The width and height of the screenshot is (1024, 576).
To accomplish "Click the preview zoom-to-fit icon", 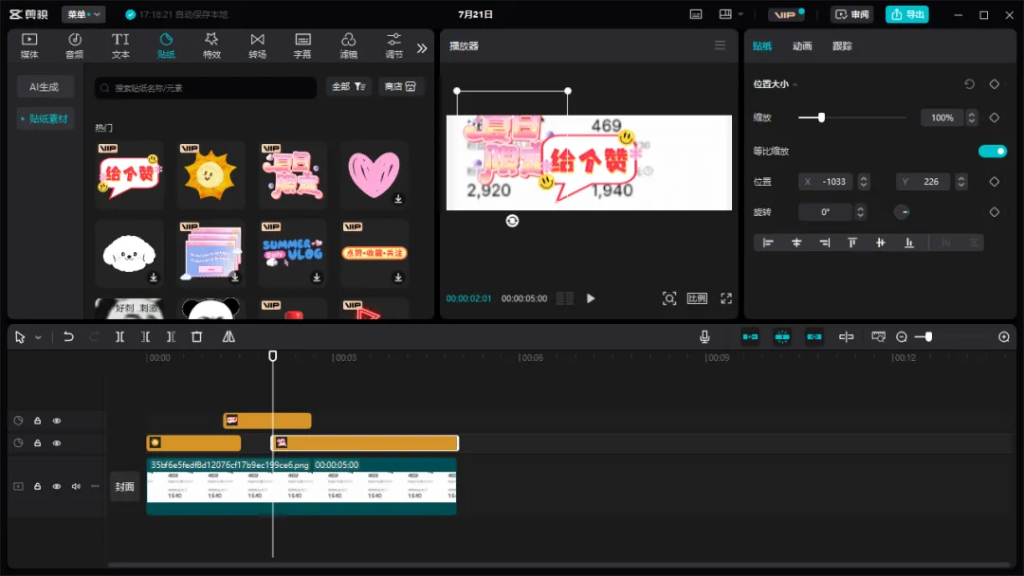I will tap(669, 298).
